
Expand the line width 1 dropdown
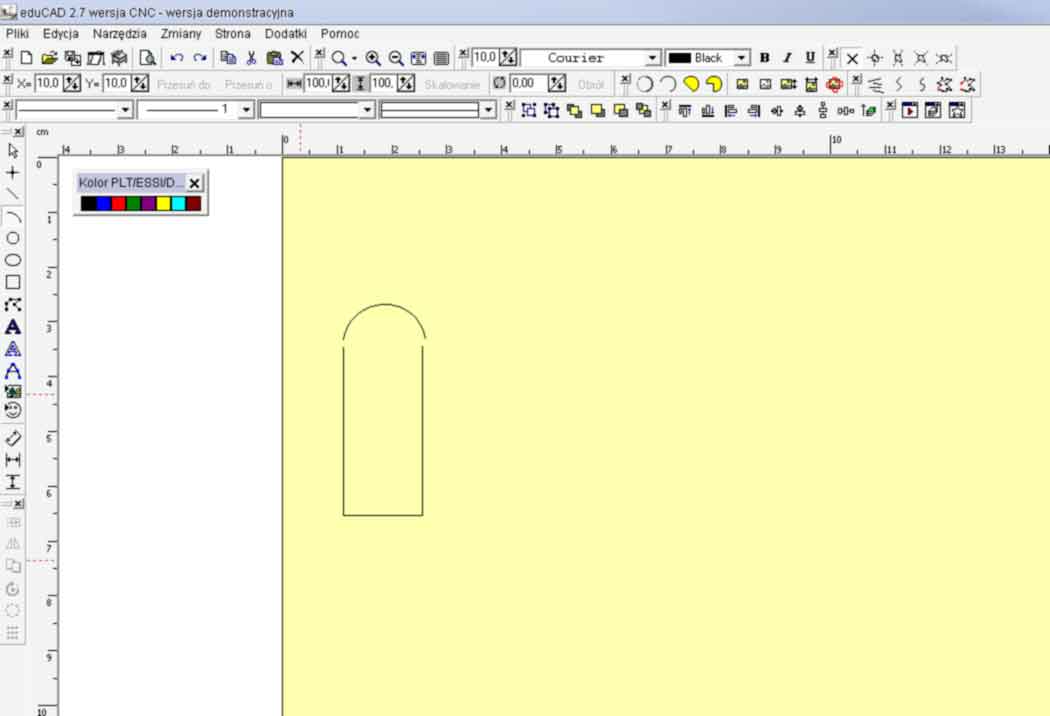(x=246, y=110)
